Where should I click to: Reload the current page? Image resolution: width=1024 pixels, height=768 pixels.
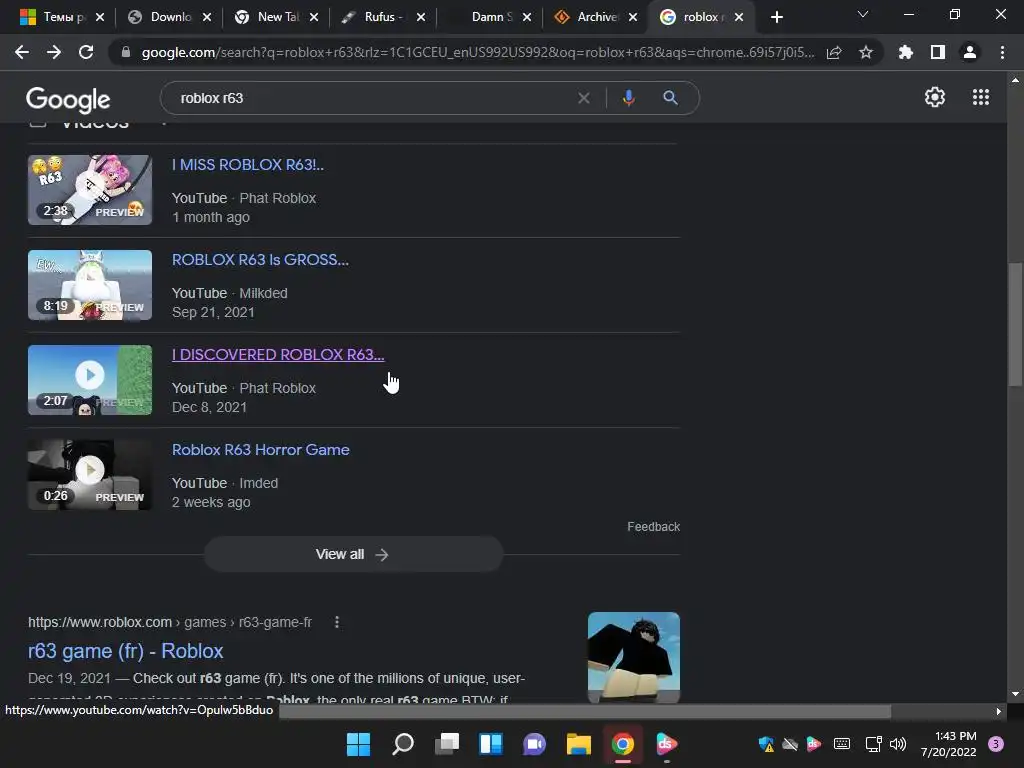[x=86, y=52]
